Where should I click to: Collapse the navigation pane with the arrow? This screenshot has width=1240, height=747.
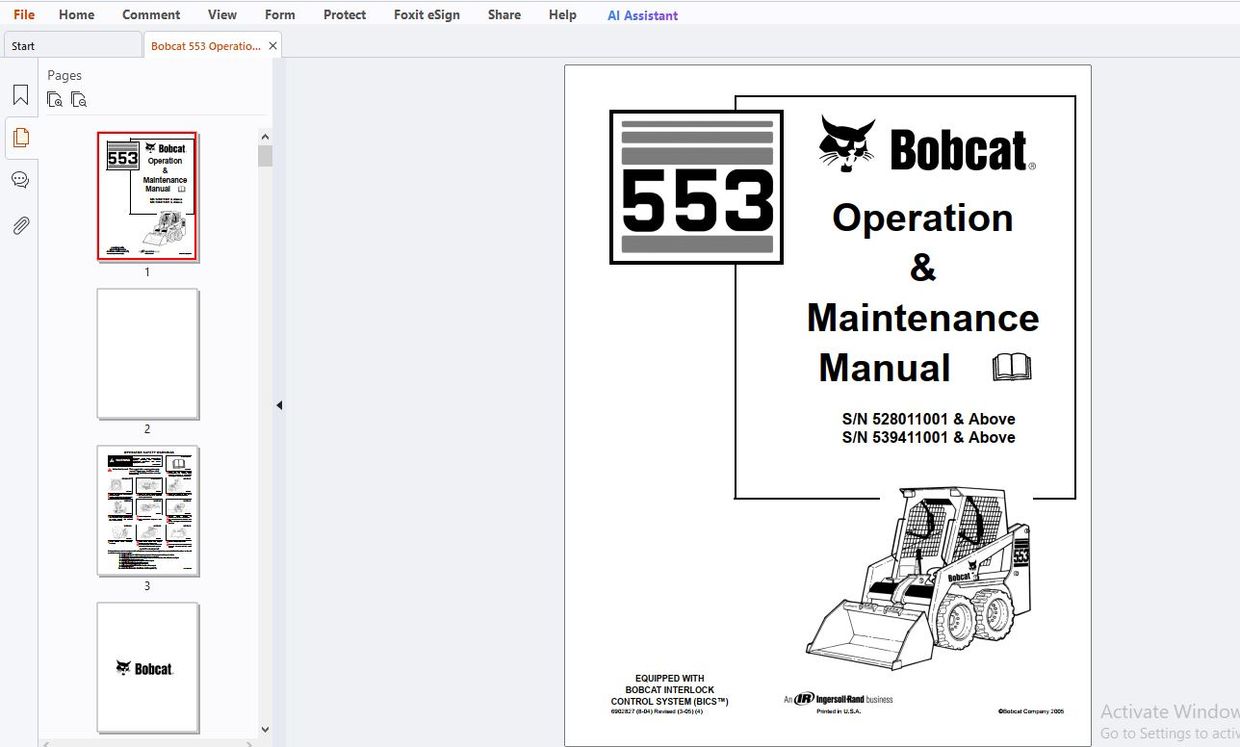point(279,405)
